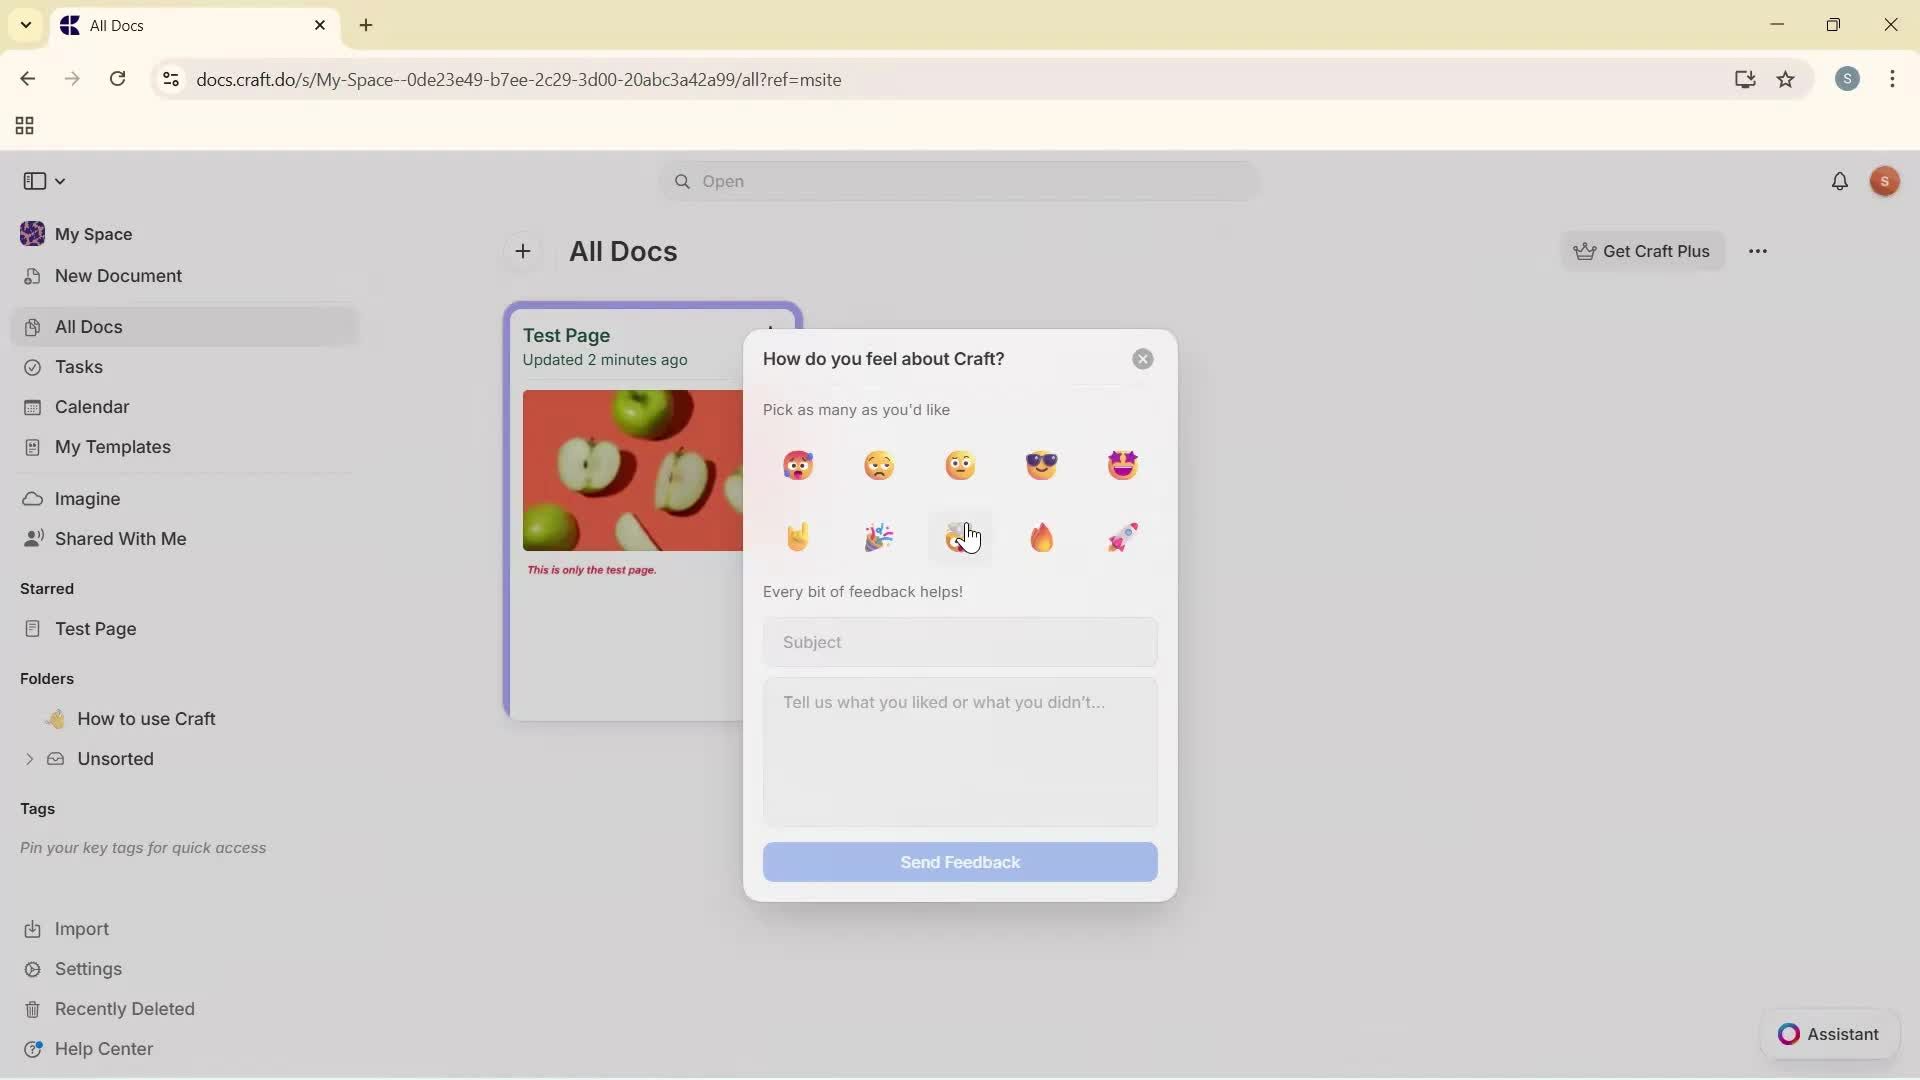
Task: Open the Assistant in the corner
Action: tap(1830, 1035)
